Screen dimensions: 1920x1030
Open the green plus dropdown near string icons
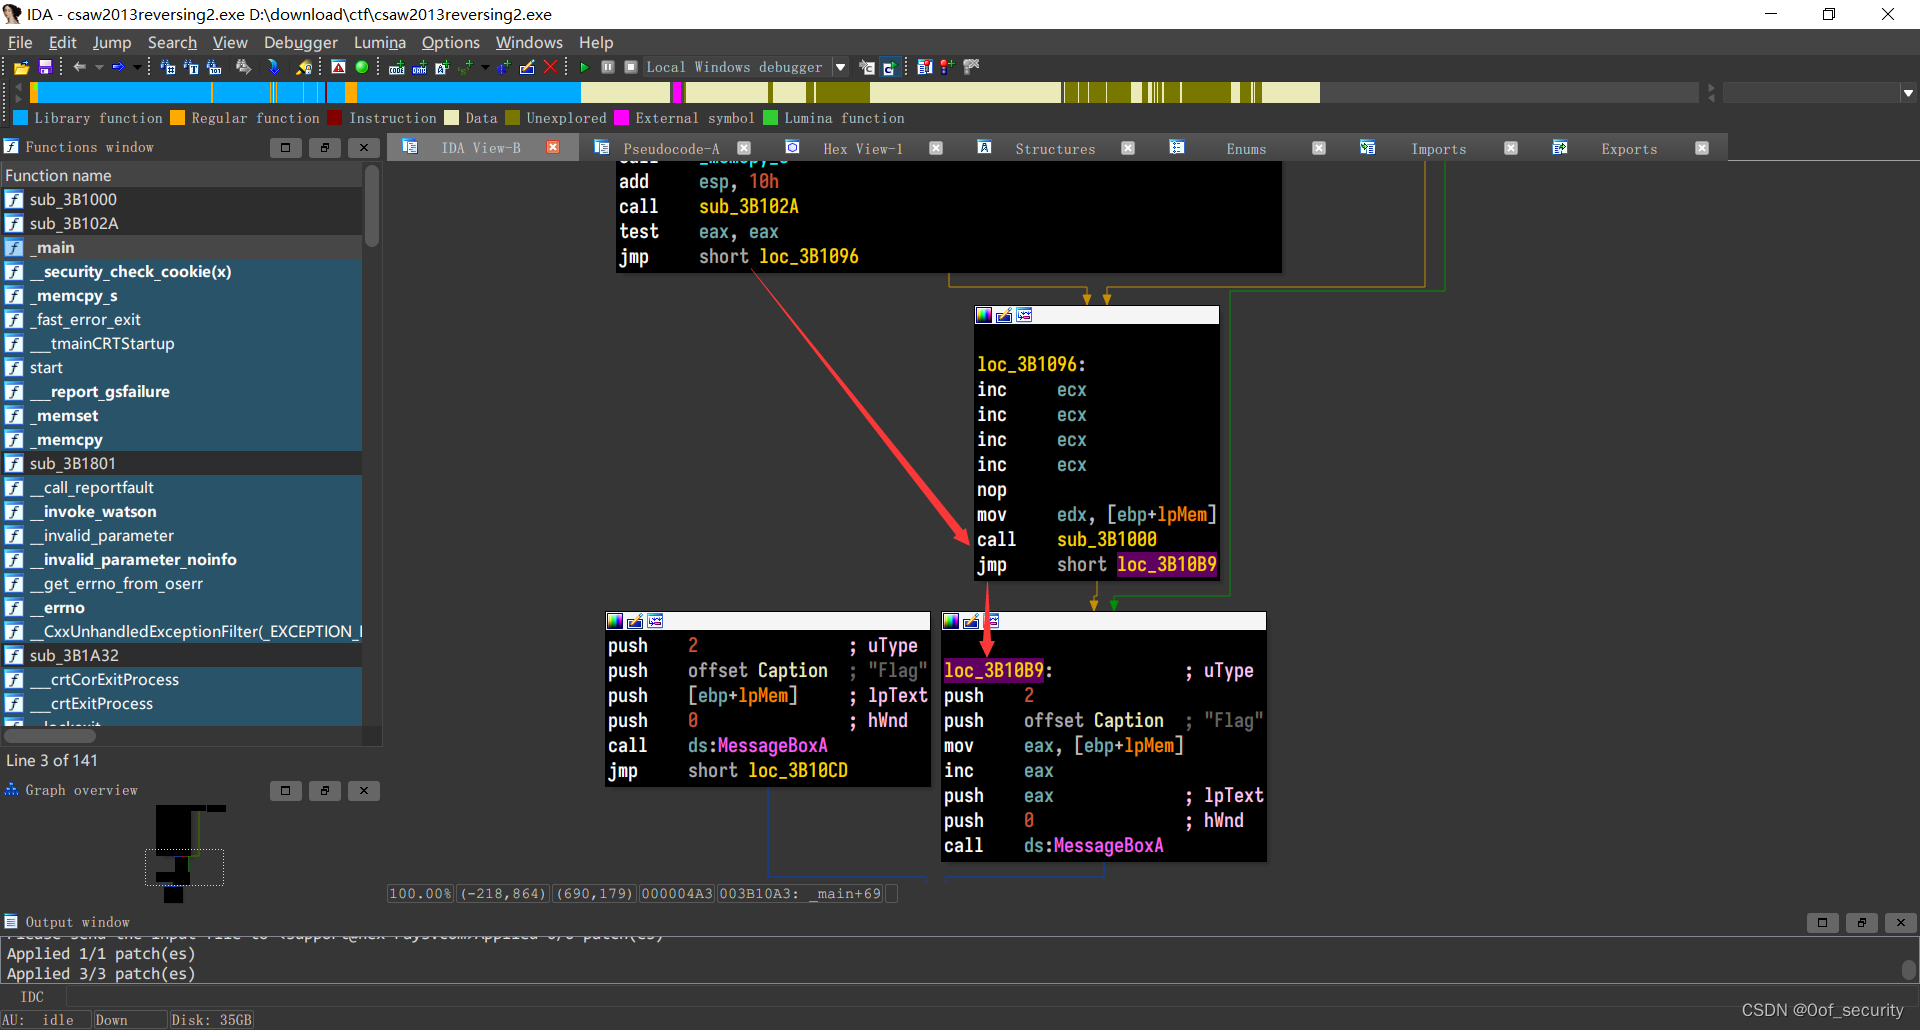(486, 67)
